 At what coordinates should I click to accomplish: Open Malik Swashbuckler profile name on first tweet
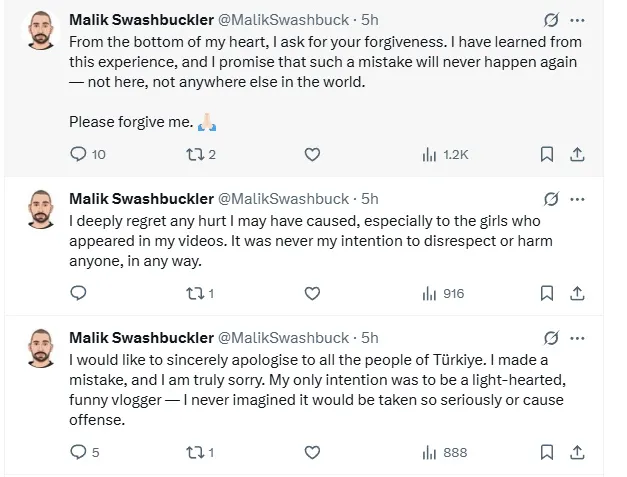click(141, 20)
